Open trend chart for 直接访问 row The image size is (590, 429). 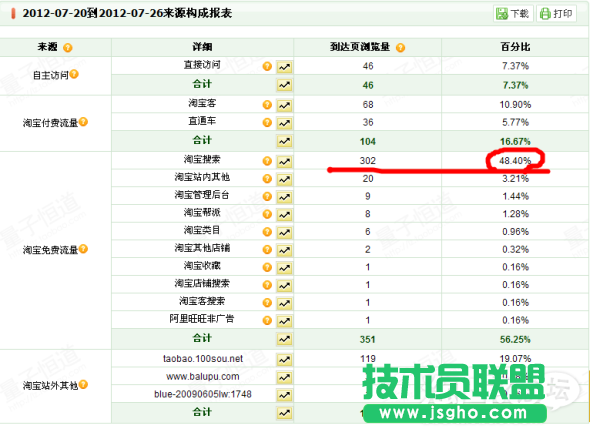[x=284, y=67]
